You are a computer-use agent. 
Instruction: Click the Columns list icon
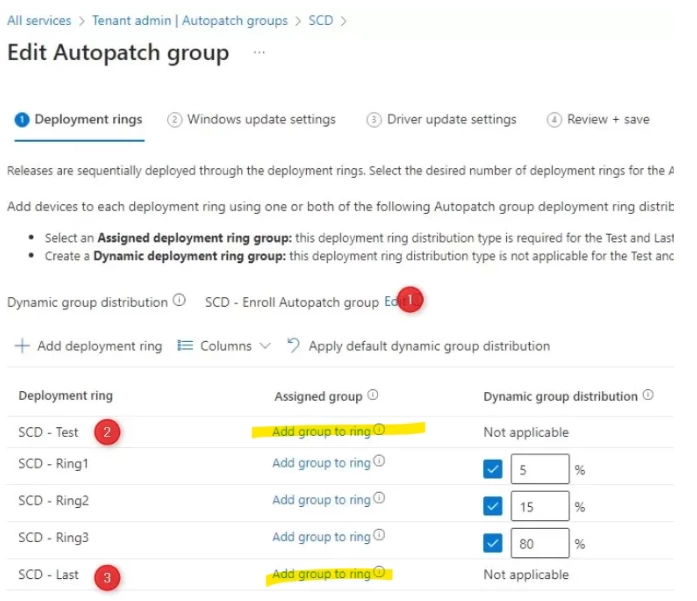(x=185, y=345)
